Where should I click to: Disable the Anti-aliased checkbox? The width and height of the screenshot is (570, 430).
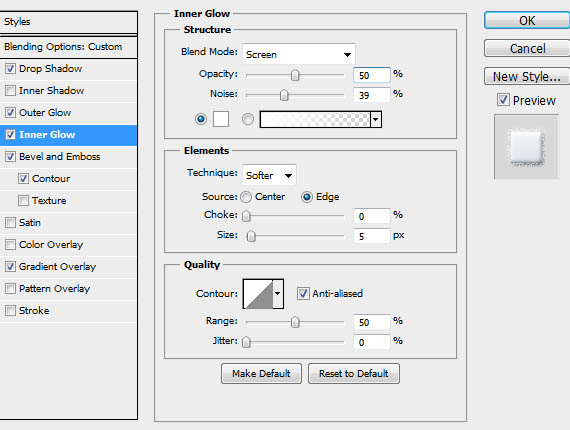point(303,293)
